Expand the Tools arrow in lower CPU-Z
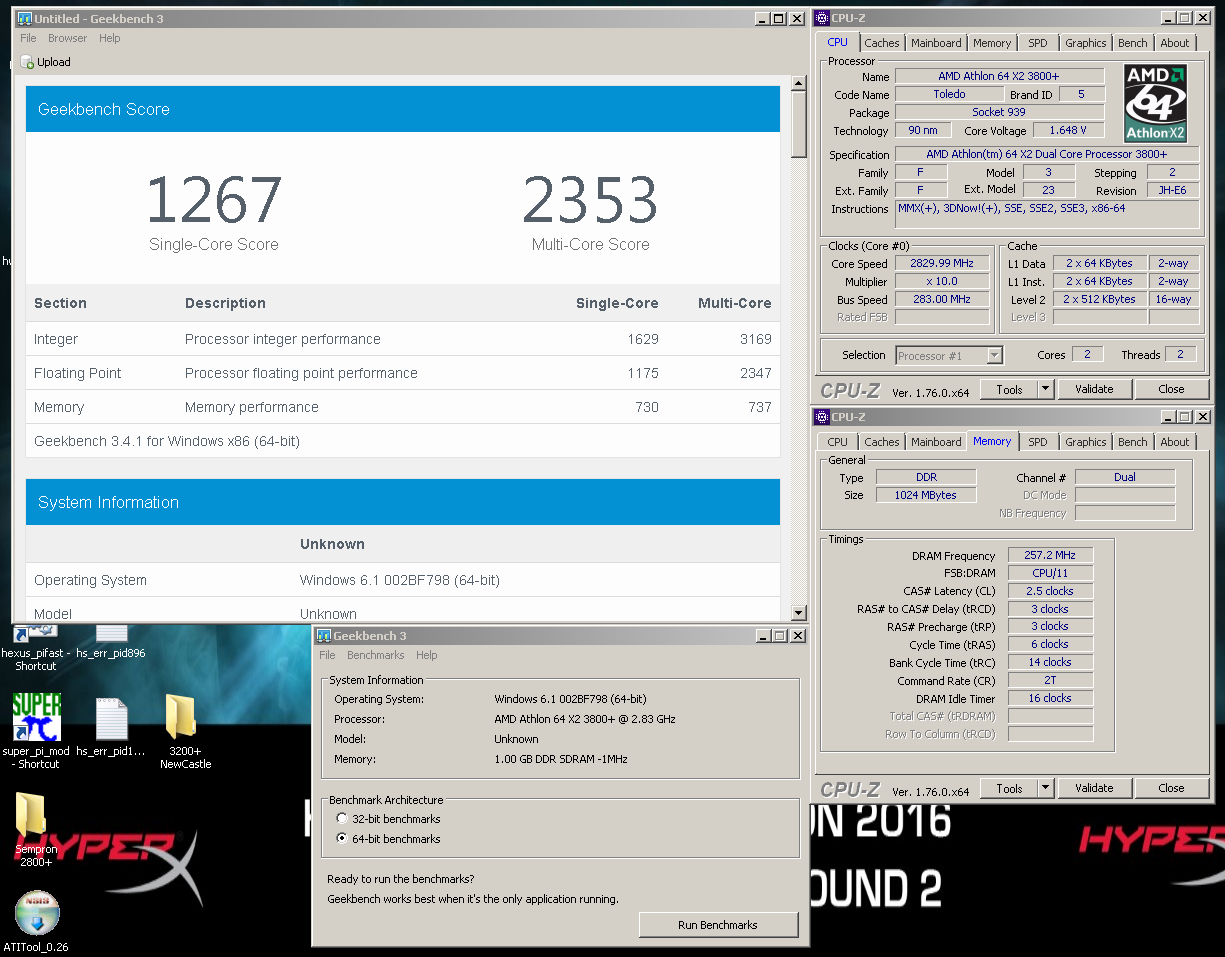Screen dimensions: 1225x957 click(x=1046, y=788)
